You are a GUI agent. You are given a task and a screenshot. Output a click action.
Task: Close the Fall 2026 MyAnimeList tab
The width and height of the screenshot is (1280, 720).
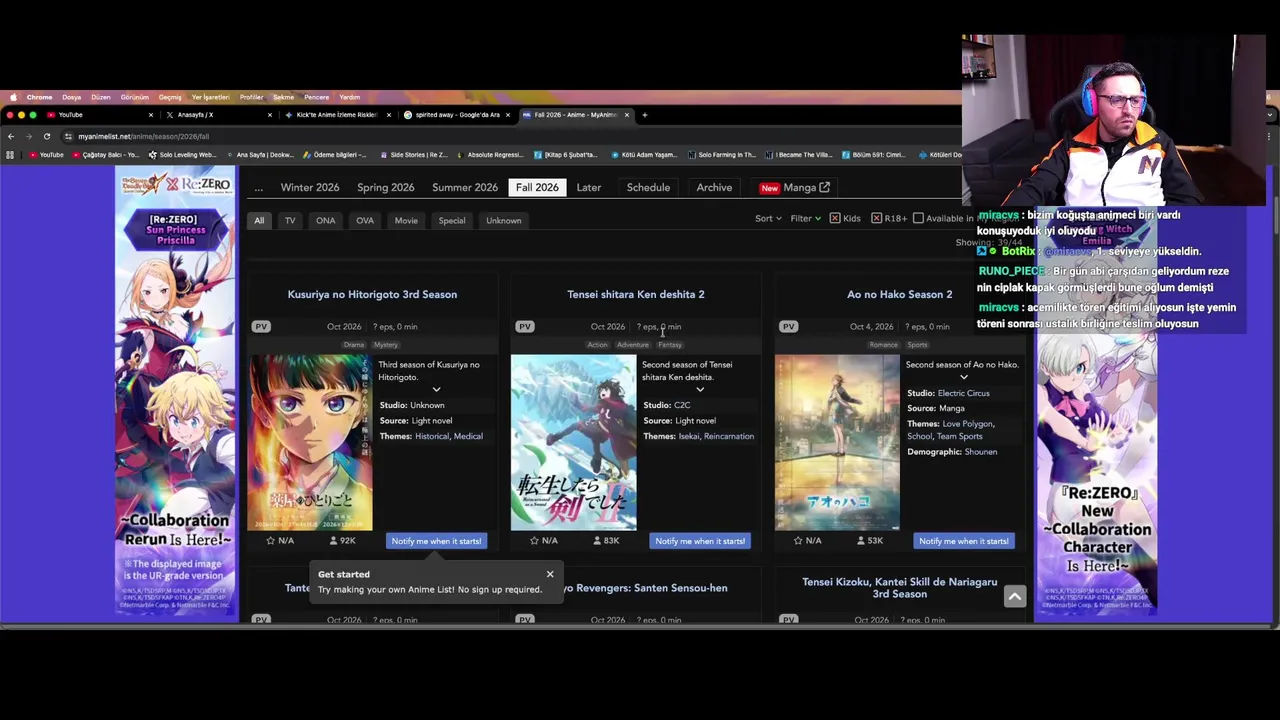pyautogui.click(x=626, y=115)
